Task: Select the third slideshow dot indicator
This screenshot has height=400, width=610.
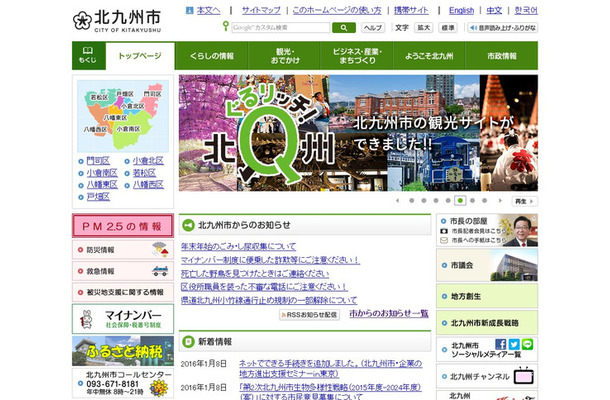Action: (x=436, y=200)
